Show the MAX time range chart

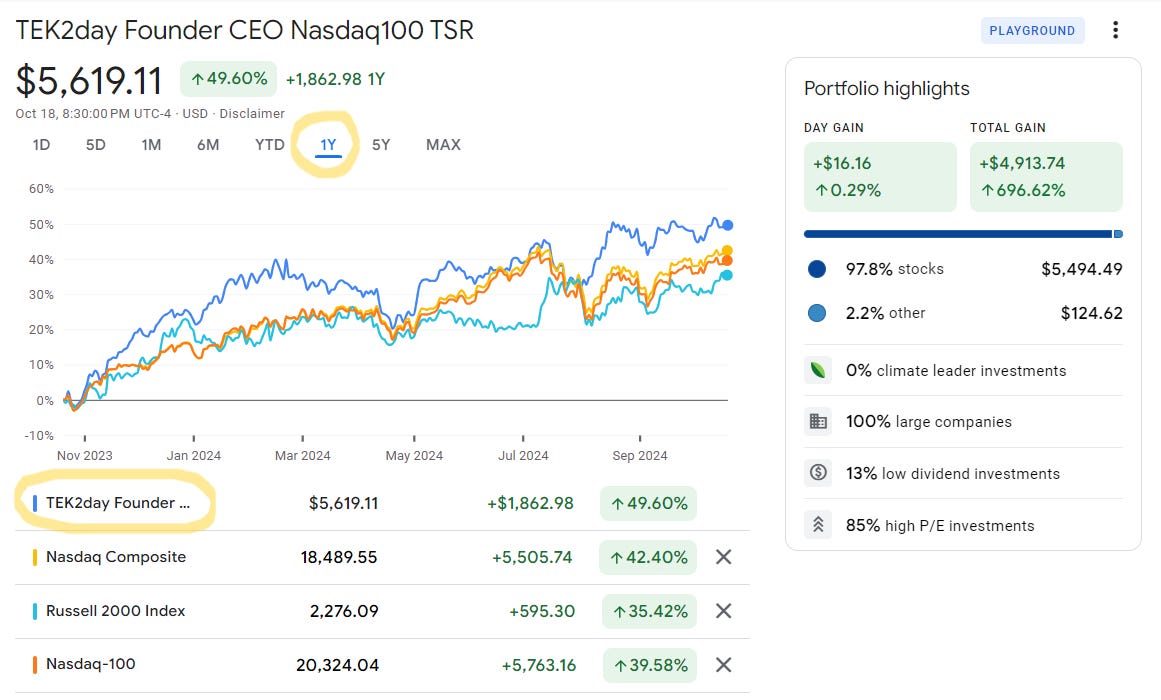[443, 145]
